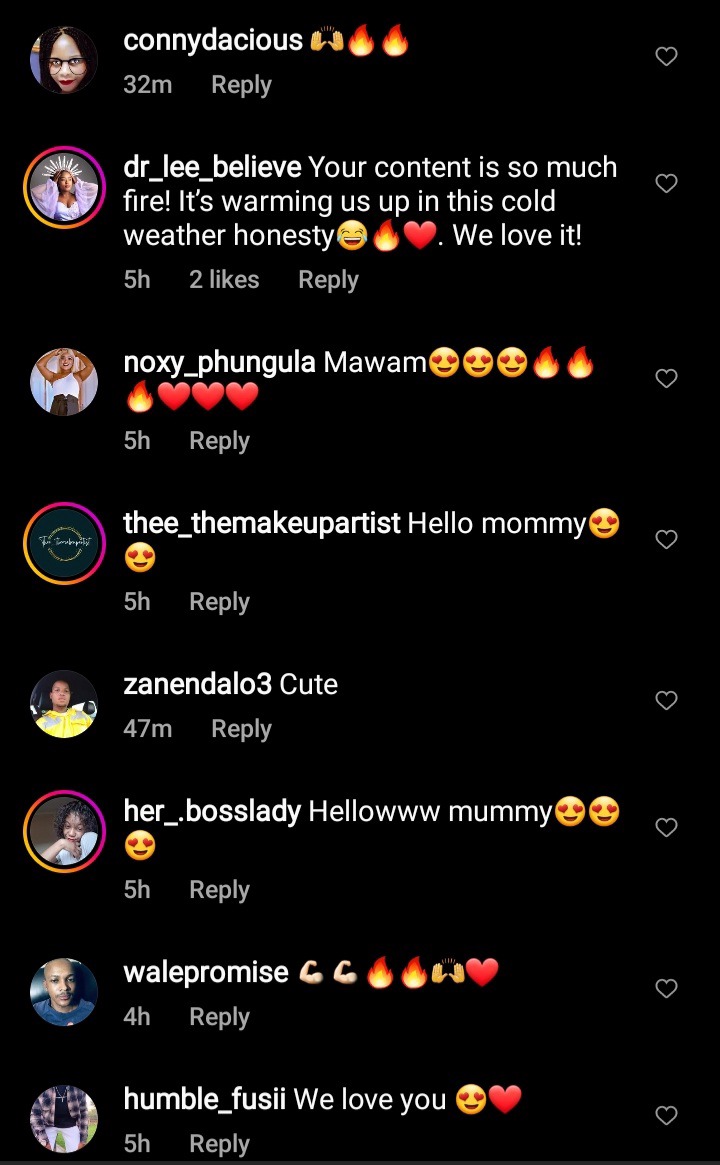Image resolution: width=720 pixels, height=1165 pixels.
Task: Tap heart next to zanendalo3 Cute comment
Action: pos(667,700)
